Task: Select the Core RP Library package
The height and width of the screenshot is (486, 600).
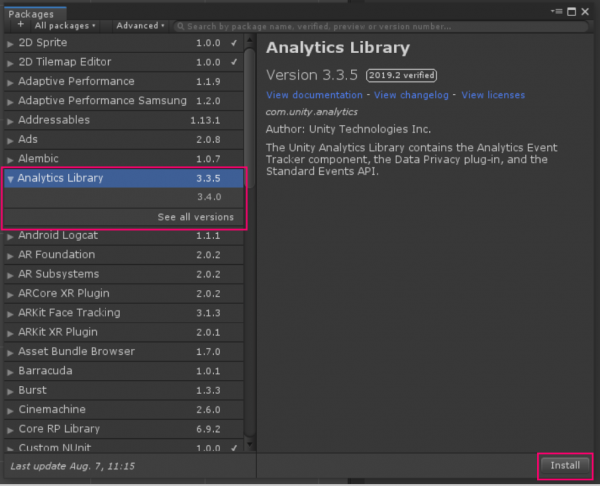Action: (x=124, y=429)
